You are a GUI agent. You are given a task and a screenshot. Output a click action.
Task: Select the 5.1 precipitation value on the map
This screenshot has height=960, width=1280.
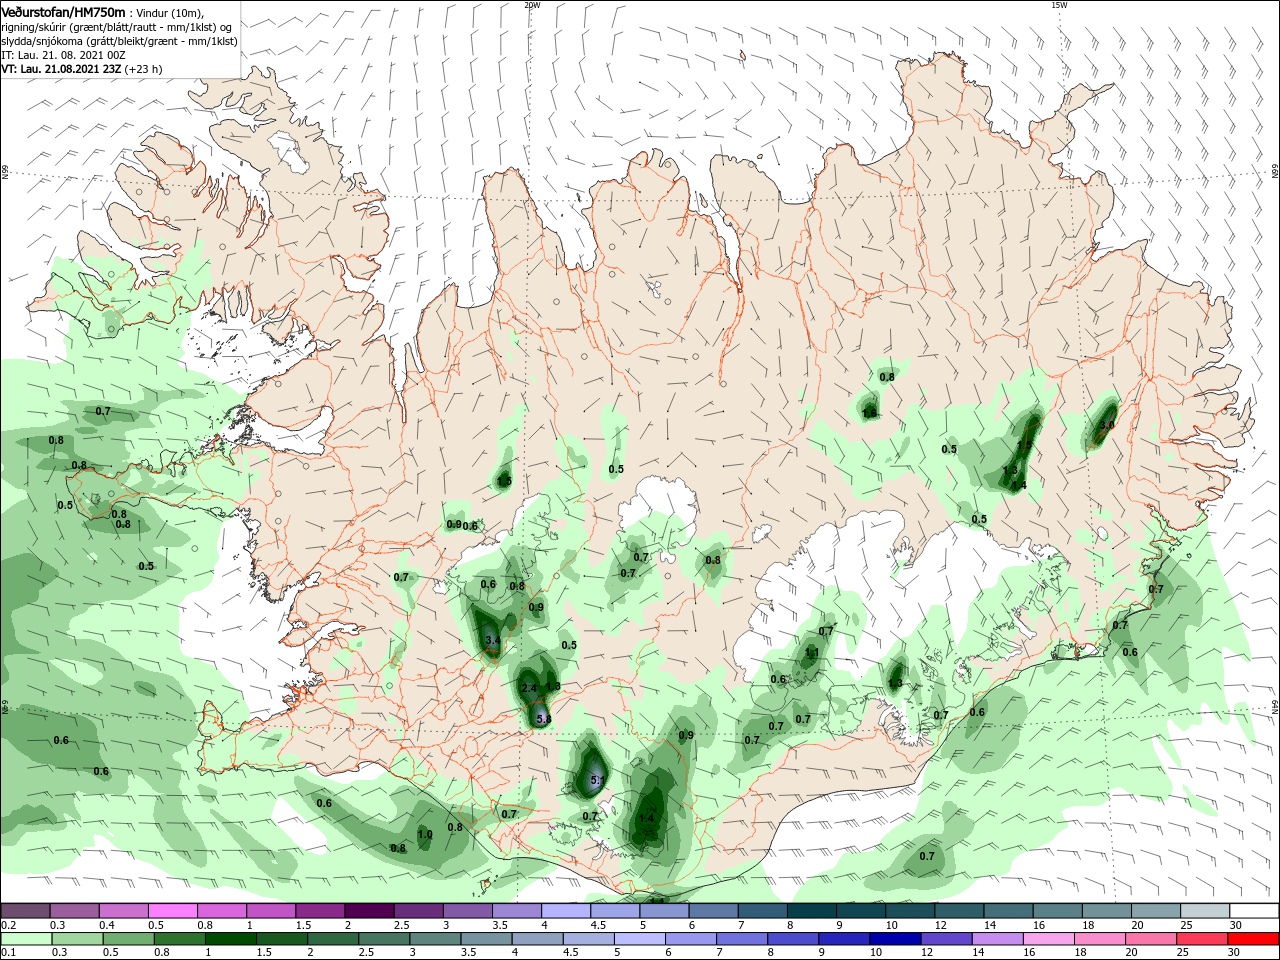point(598,780)
